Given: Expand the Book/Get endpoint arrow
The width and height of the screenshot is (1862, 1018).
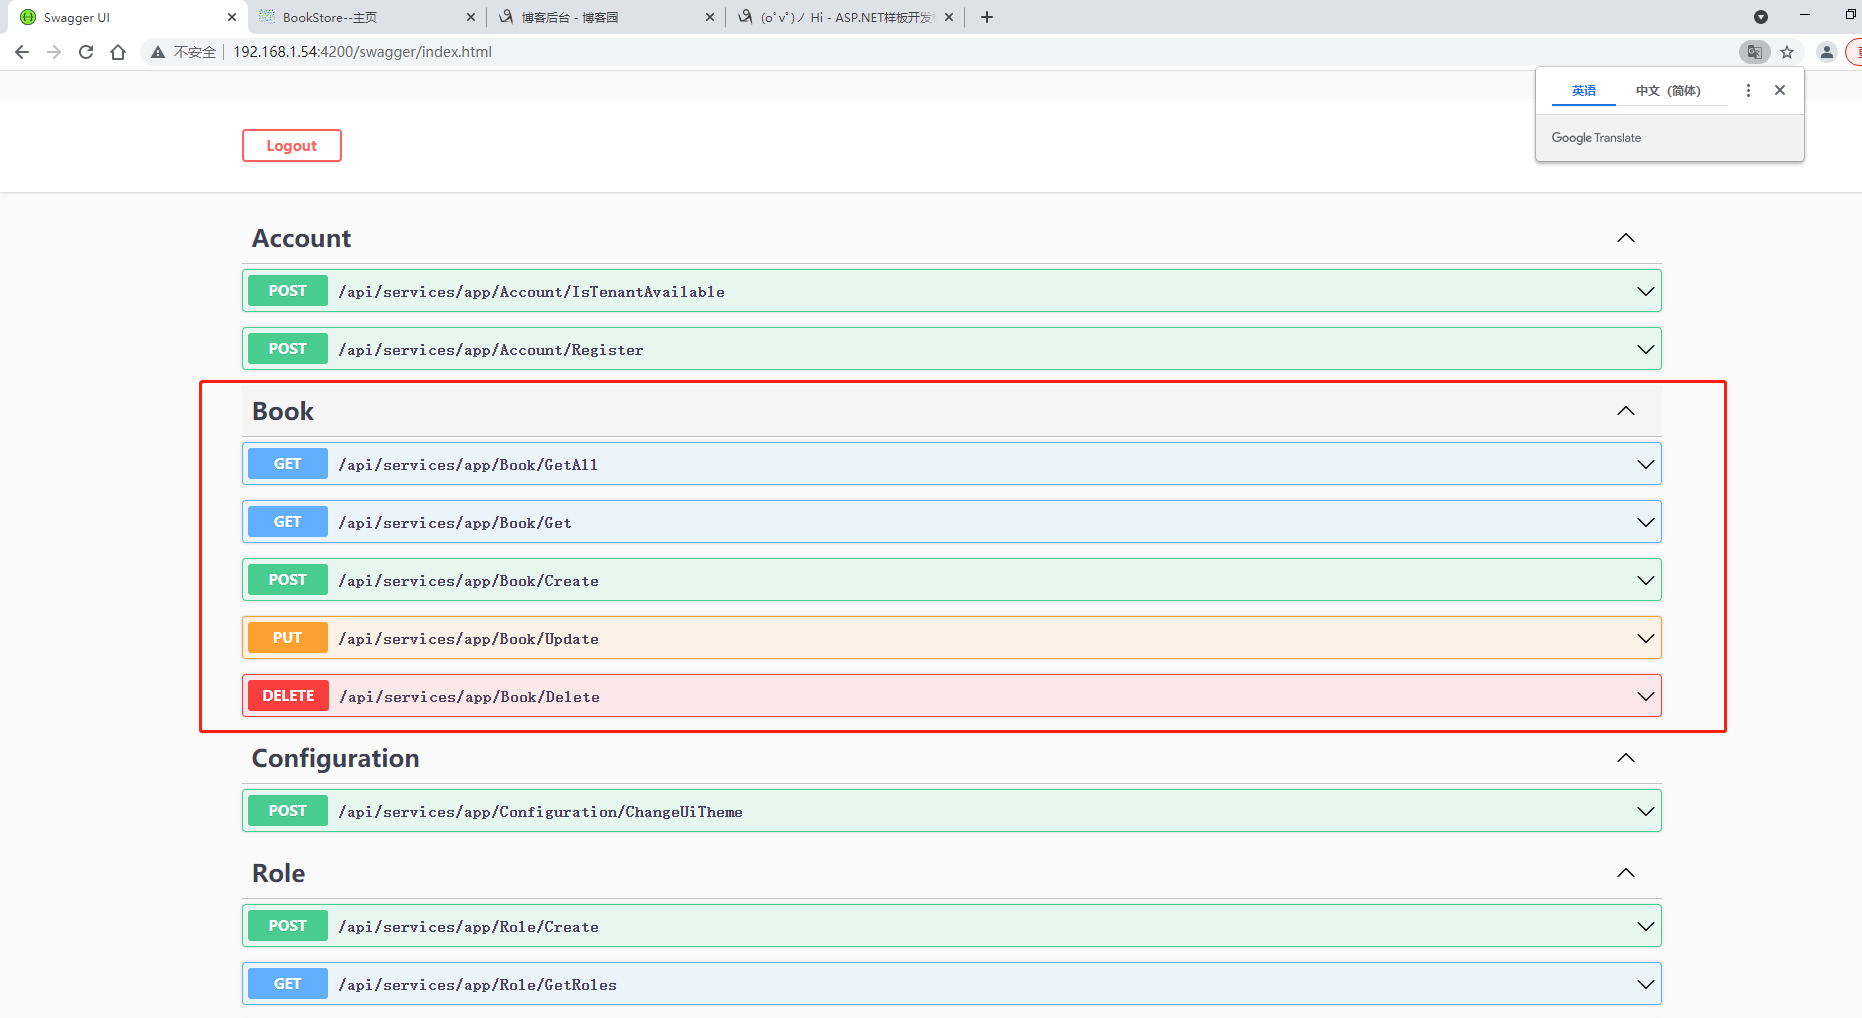Looking at the screenshot, I should click(1645, 522).
